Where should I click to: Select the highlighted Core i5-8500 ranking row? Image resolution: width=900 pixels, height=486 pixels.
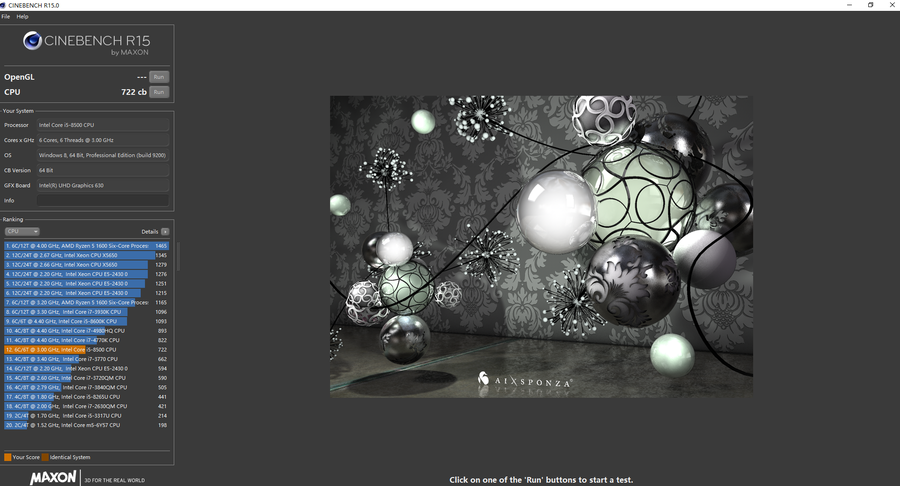click(80, 349)
